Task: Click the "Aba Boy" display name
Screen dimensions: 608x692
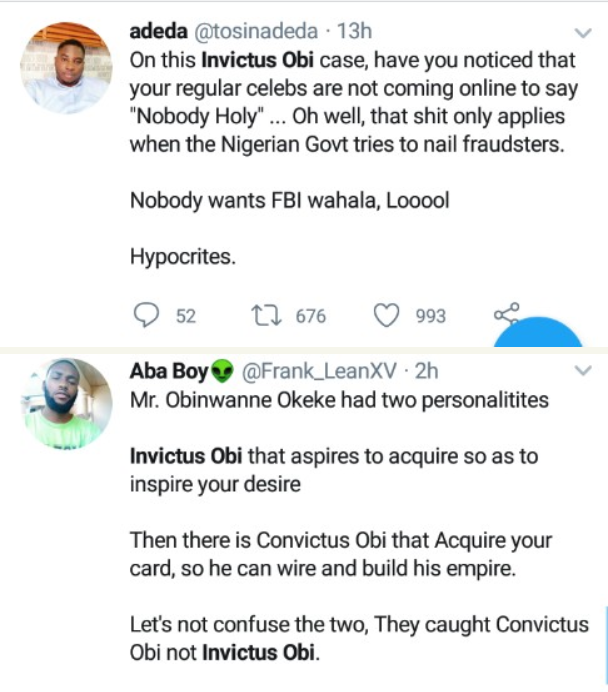Action: (168, 372)
